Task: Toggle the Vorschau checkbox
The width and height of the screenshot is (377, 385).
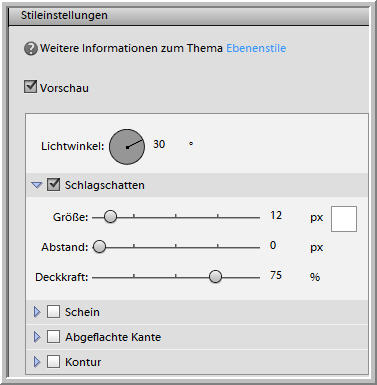Action: (30, 87)
